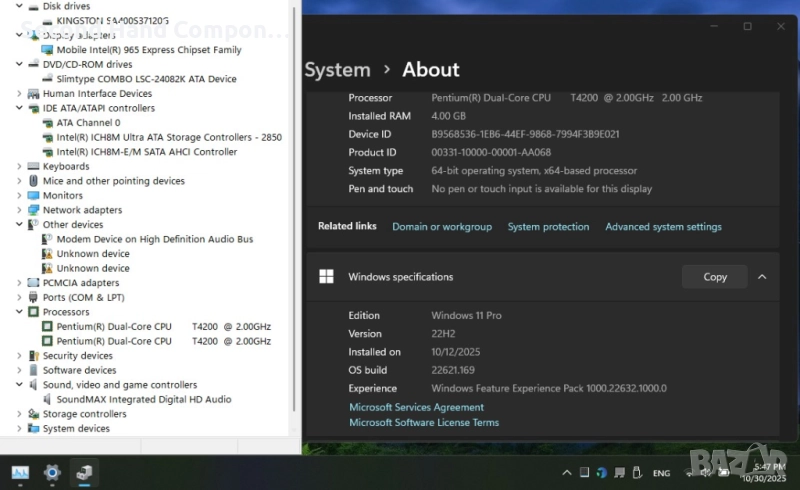Viewport: 800px width, 490px height.
Task: Copy the Windows specifications
Action: tap(714, 277)
